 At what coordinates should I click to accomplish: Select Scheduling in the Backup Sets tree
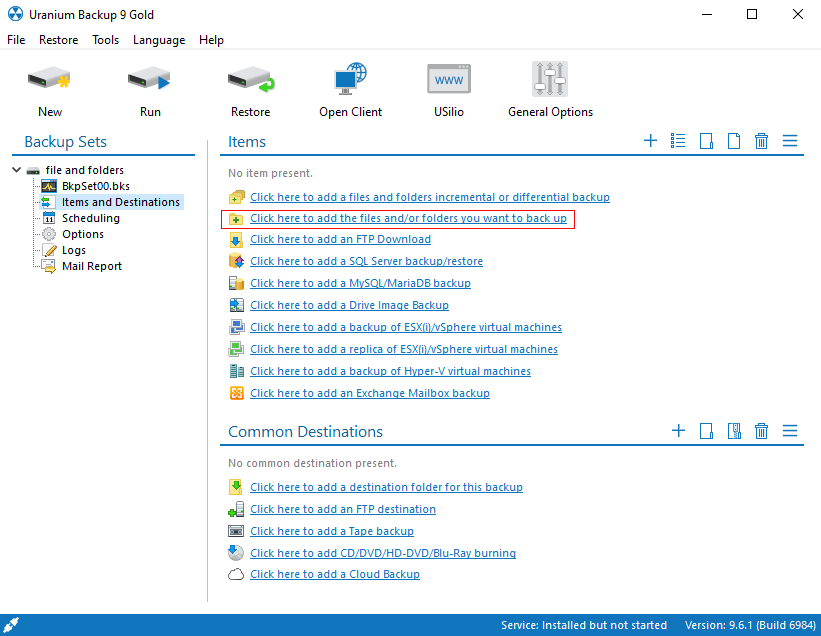pyautogui.click(x=90, y=218)
